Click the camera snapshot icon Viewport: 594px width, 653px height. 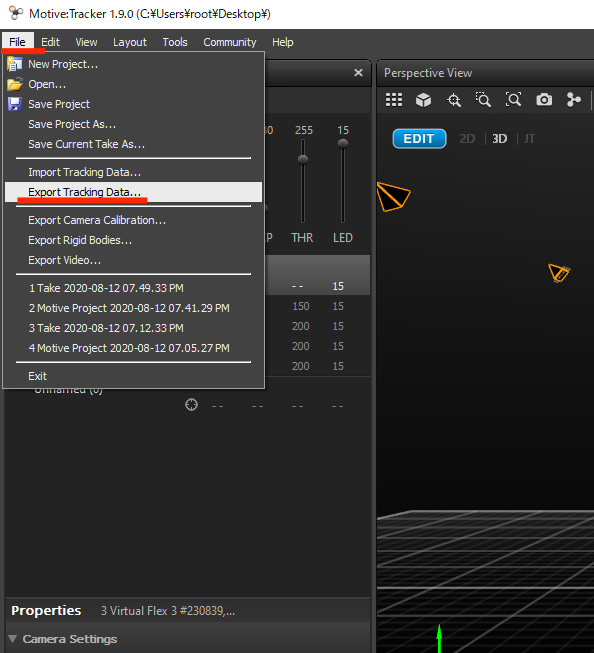pyautogui.click(x=544, y=100)
